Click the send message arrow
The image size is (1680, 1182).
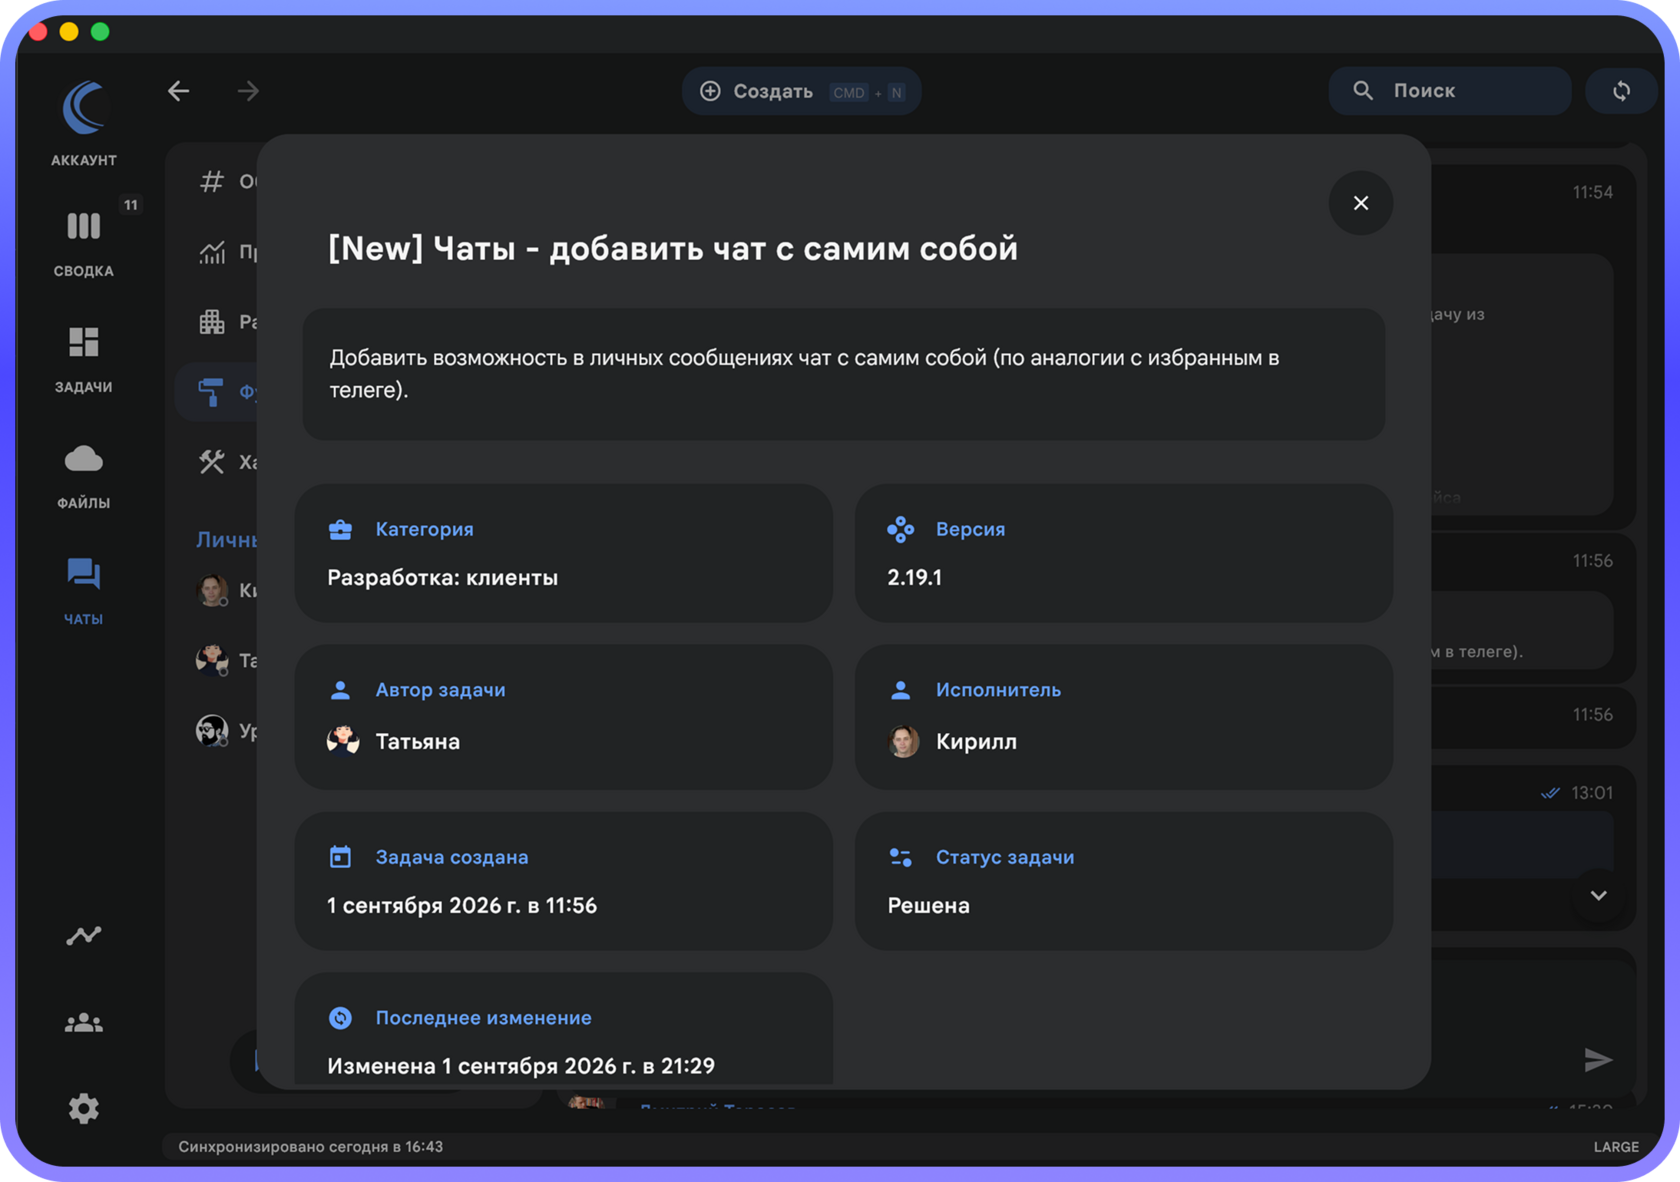pyautogui.click(x=1598, y=1060)
